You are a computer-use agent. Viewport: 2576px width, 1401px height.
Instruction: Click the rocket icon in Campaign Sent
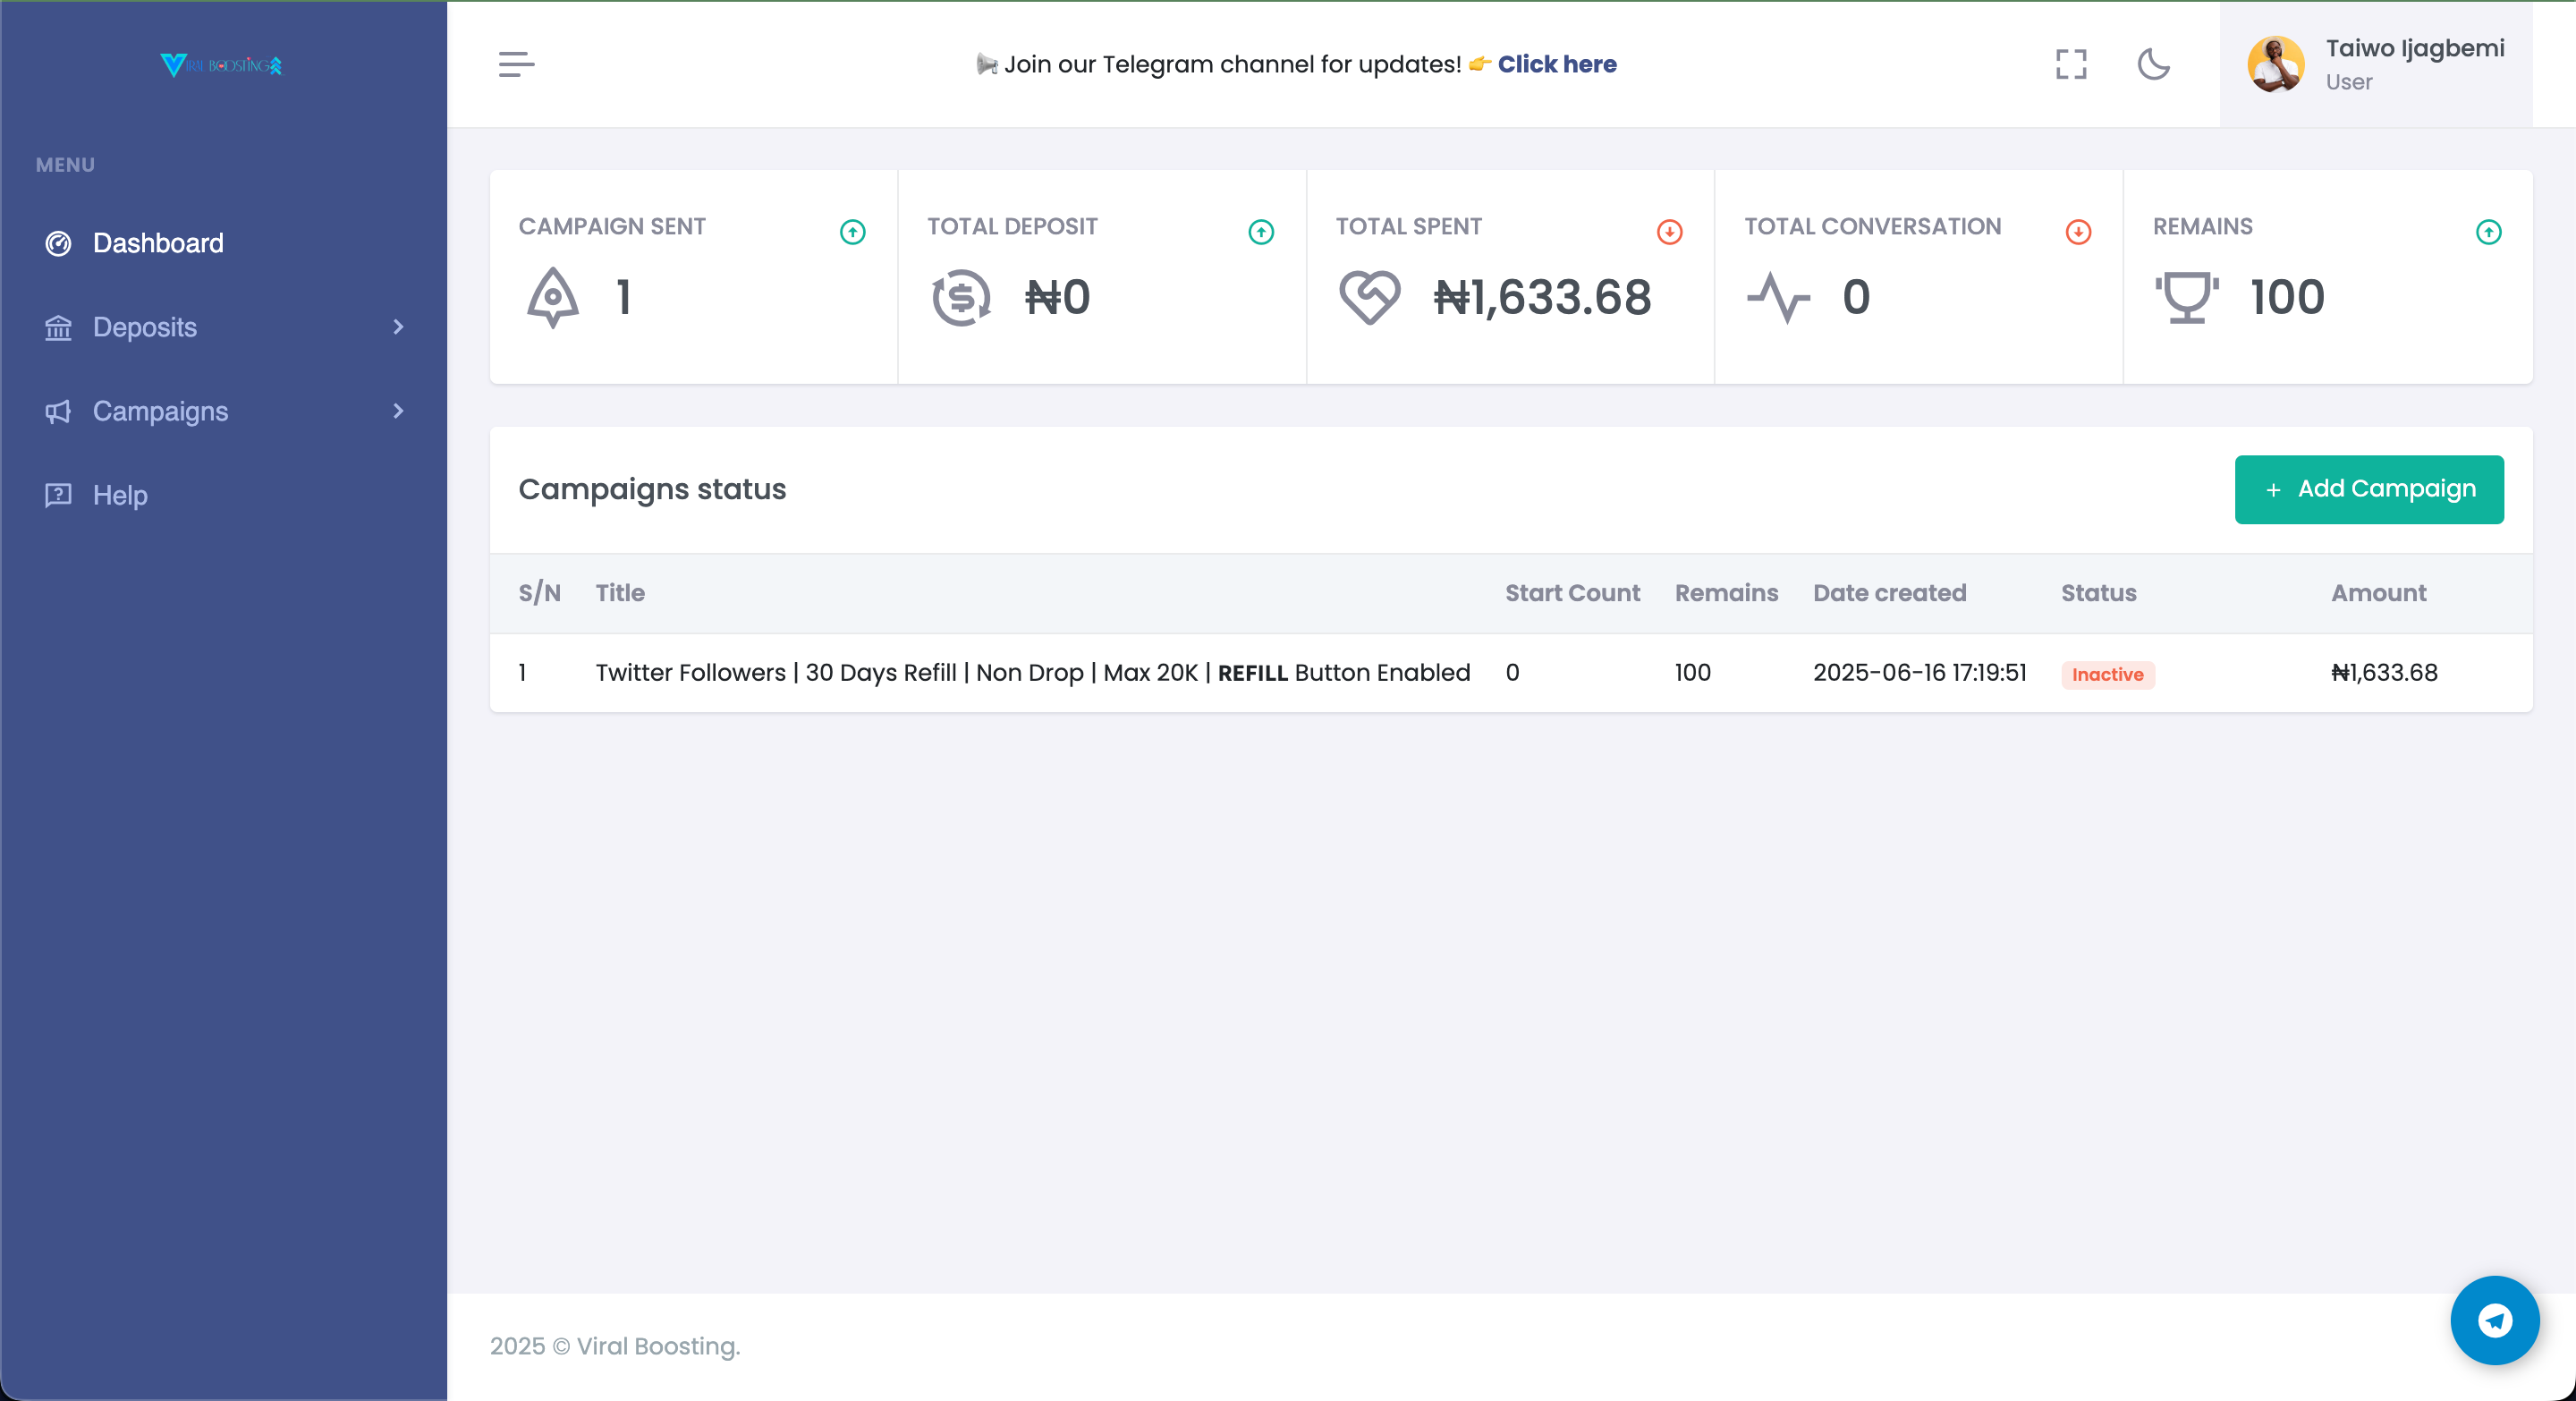[553, 297]
